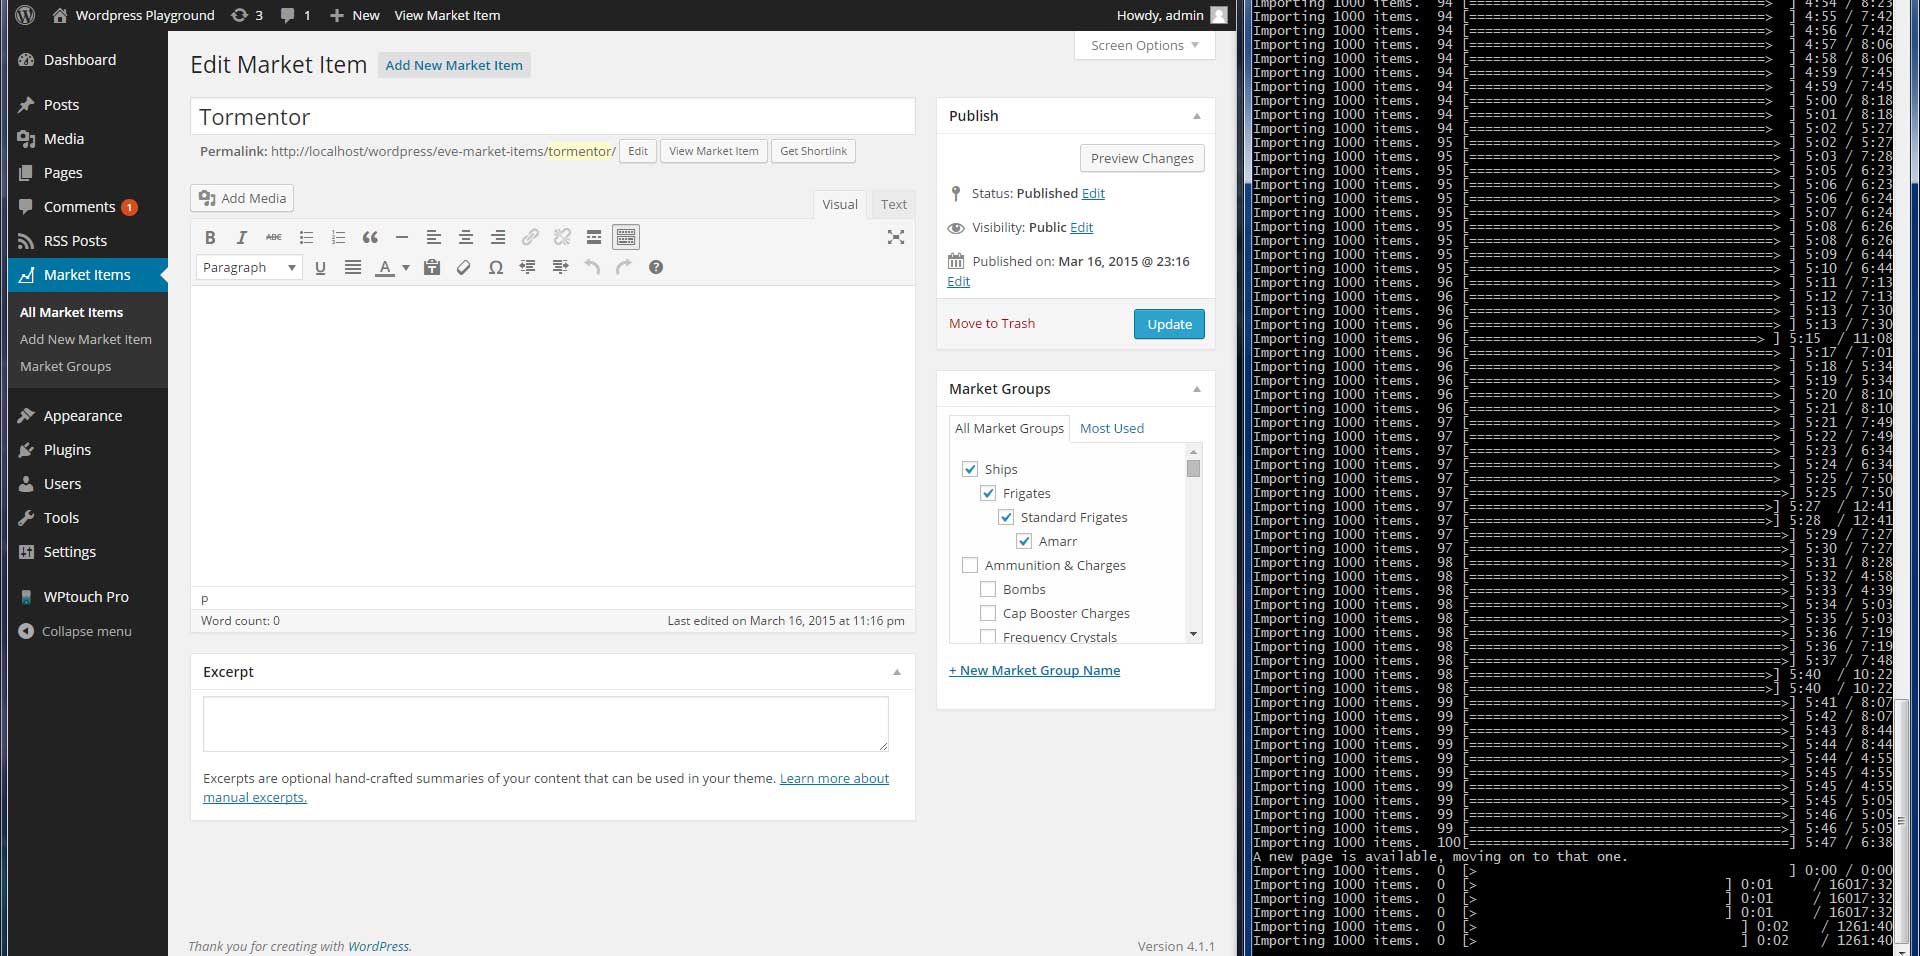This screenshot has height=956, width=1920.
Task: Apply italic formatting
Action: point(241,237)
